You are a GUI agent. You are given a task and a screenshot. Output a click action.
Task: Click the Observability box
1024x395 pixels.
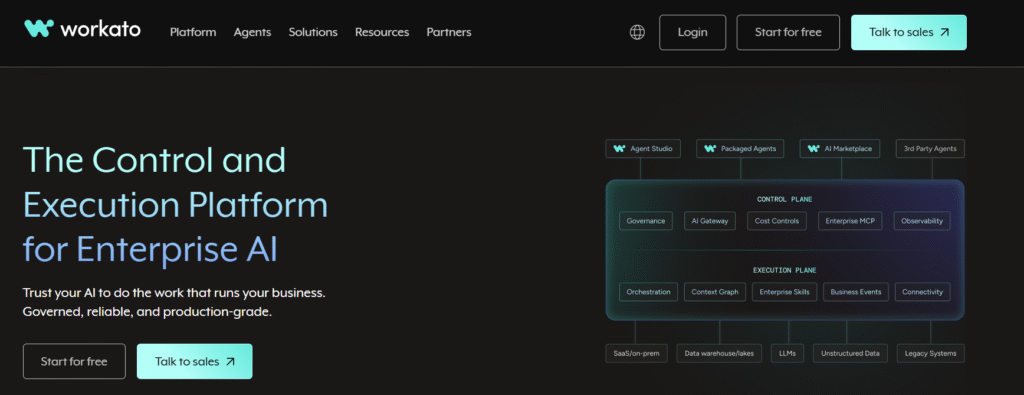point(922,221)
